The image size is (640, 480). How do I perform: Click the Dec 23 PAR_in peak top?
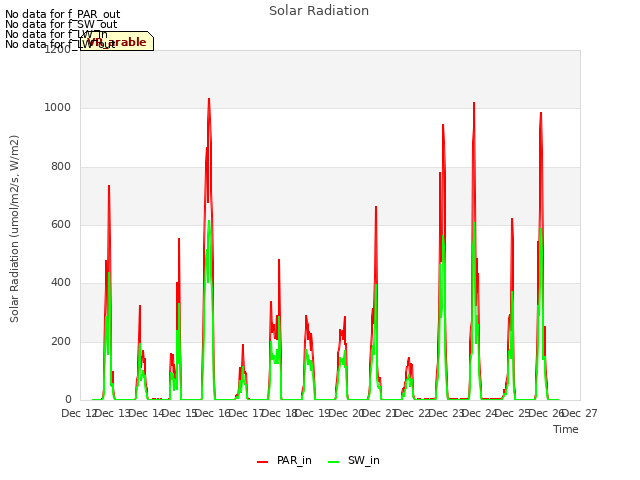click(x=443, y=125)
